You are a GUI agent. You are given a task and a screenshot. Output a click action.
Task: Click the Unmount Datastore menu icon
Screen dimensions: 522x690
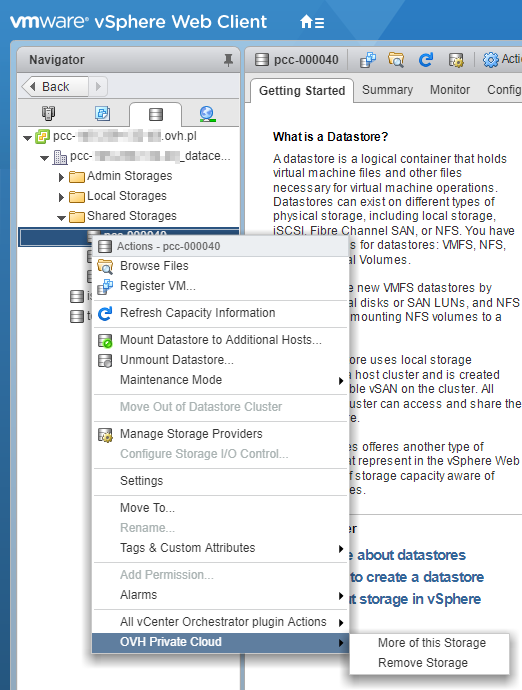pos(105,360)
